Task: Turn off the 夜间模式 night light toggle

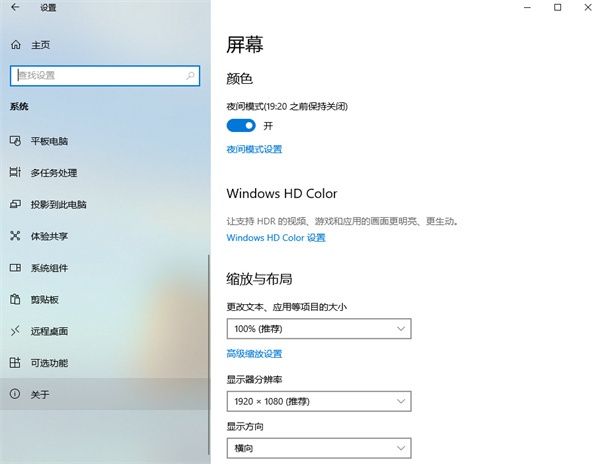Action: click(x=241, y=125)
